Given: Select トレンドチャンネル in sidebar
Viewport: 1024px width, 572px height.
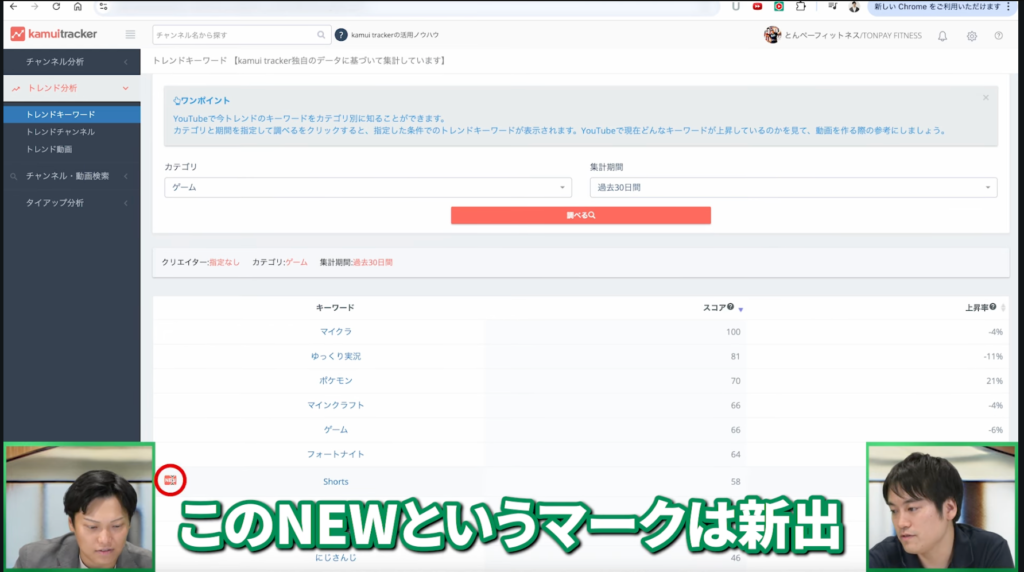Looking at the screenshot, I should (x=60, y=132).
